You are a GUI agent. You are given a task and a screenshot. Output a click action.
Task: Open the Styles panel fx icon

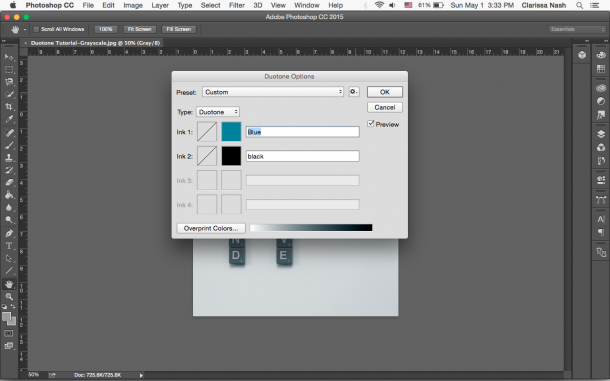(x=601, y=115)
